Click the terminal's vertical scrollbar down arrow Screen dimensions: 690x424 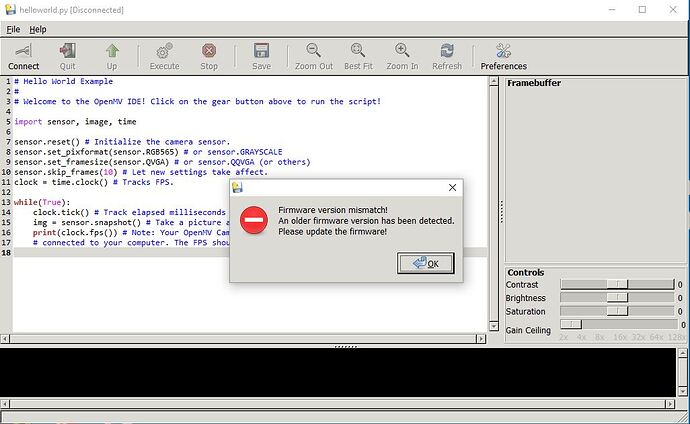[683, 391]
